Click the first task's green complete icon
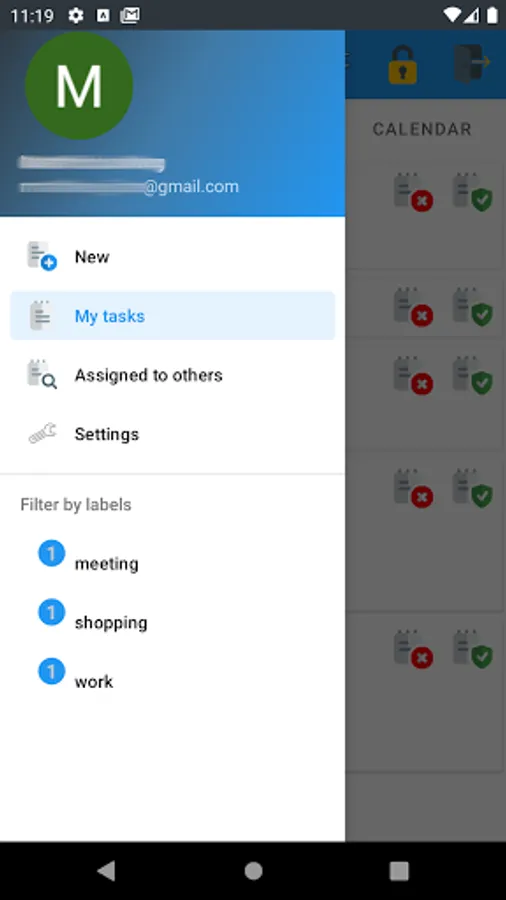506x900 pixels. pos(473,192)
